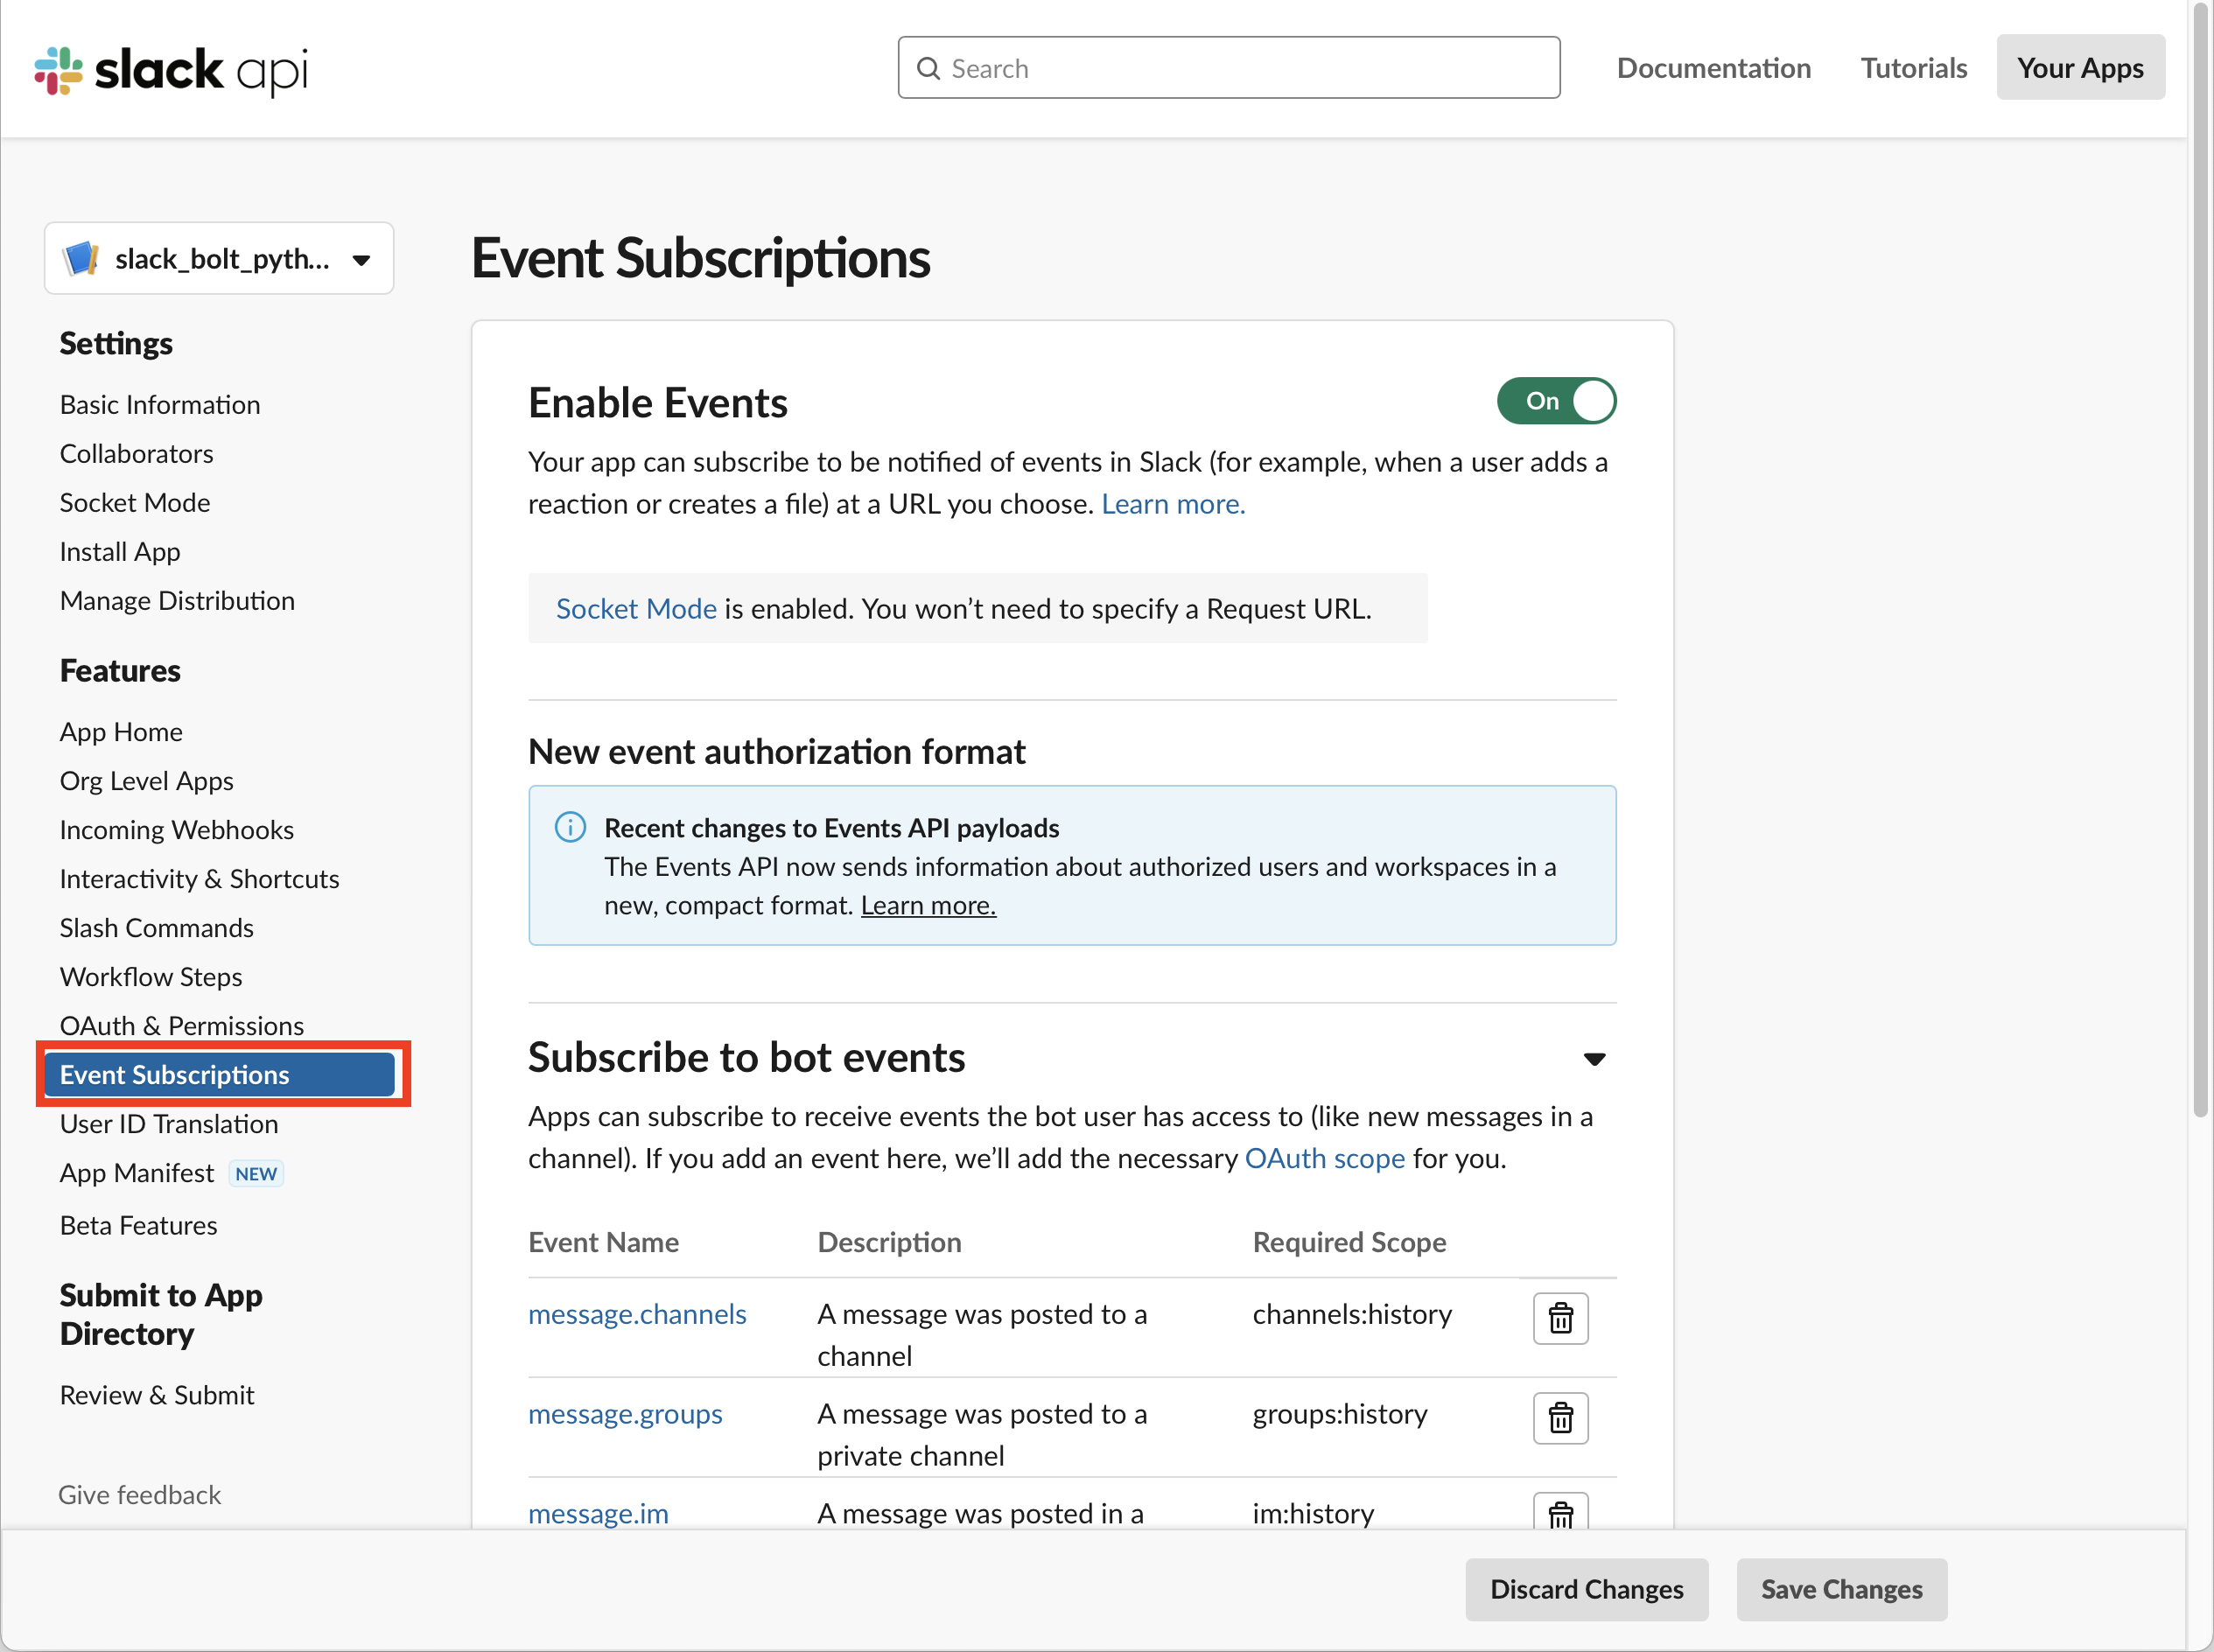Open the app selector dropdown
2214x1652 pixels.
[219, 259]
